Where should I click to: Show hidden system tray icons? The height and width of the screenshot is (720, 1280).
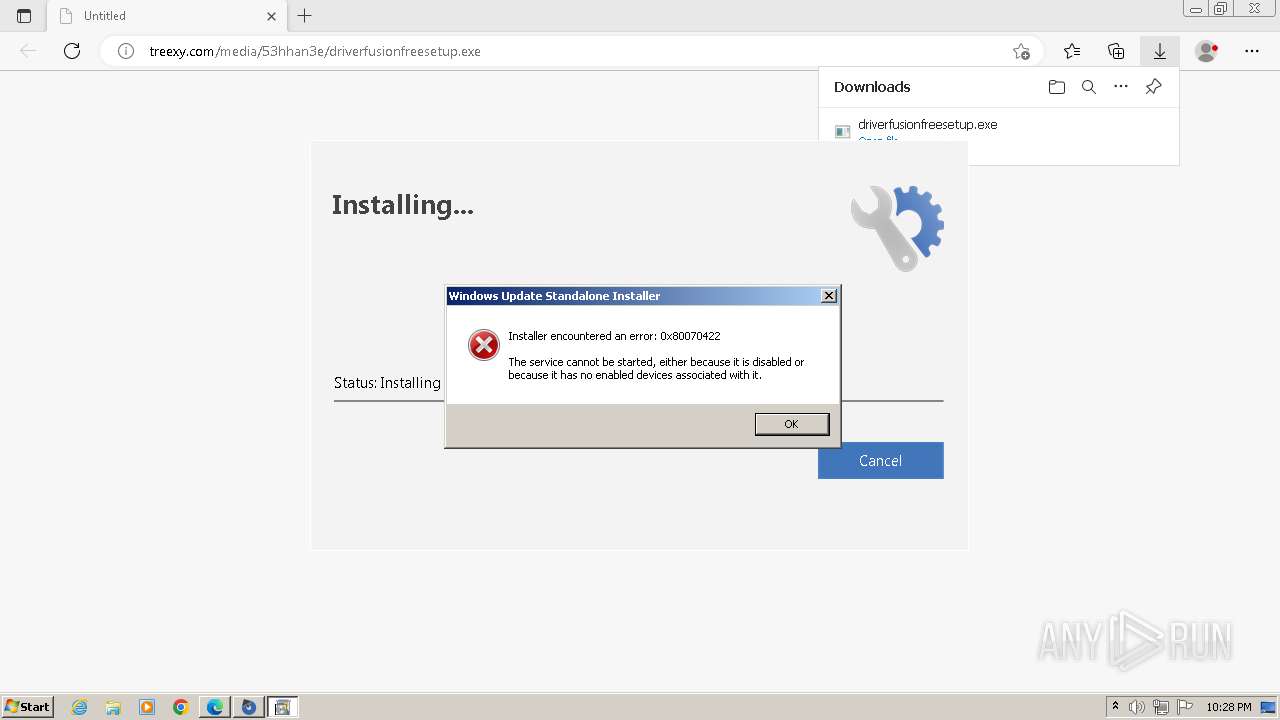point(1116,707)
